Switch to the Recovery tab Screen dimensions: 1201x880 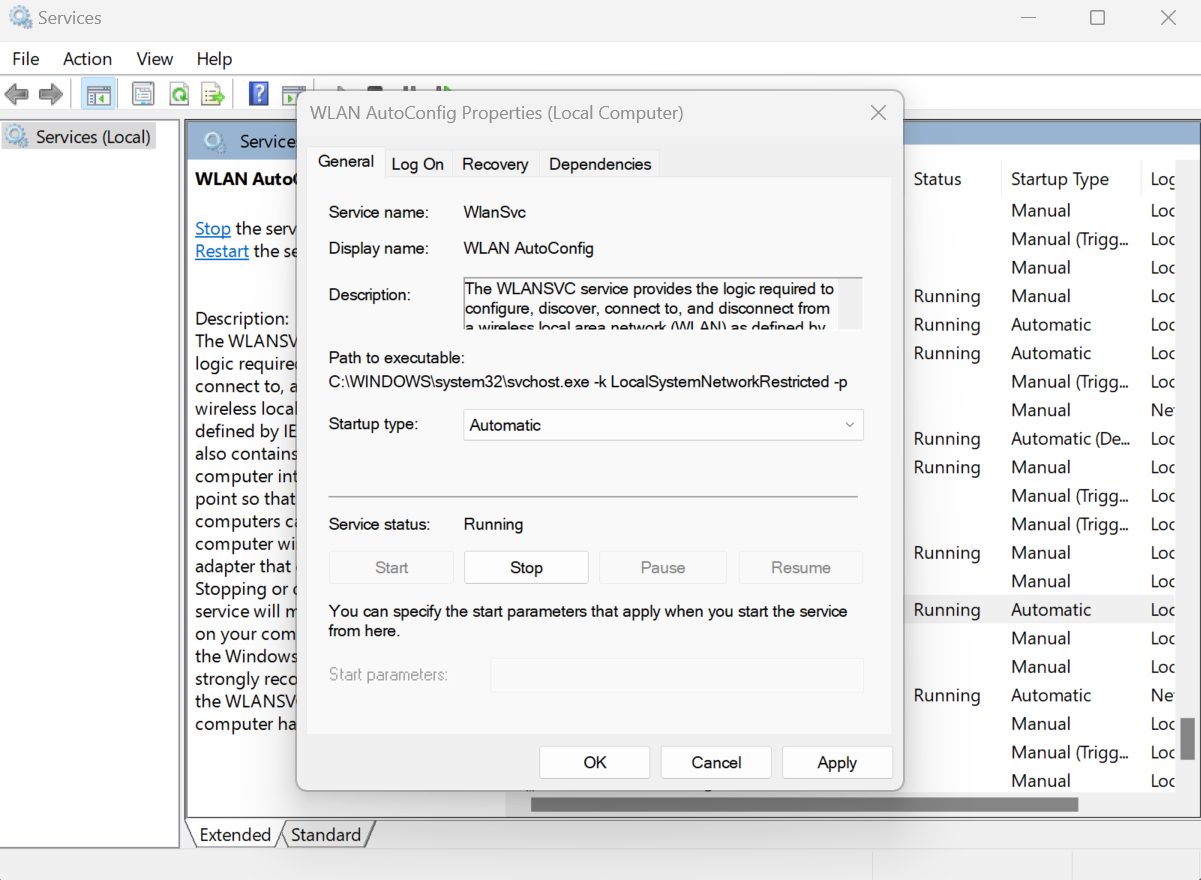(x=495, y=164)
